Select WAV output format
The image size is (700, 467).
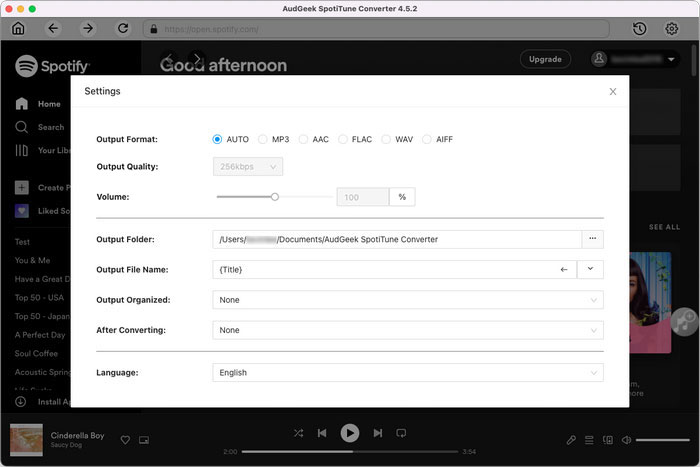pos(386,139)
